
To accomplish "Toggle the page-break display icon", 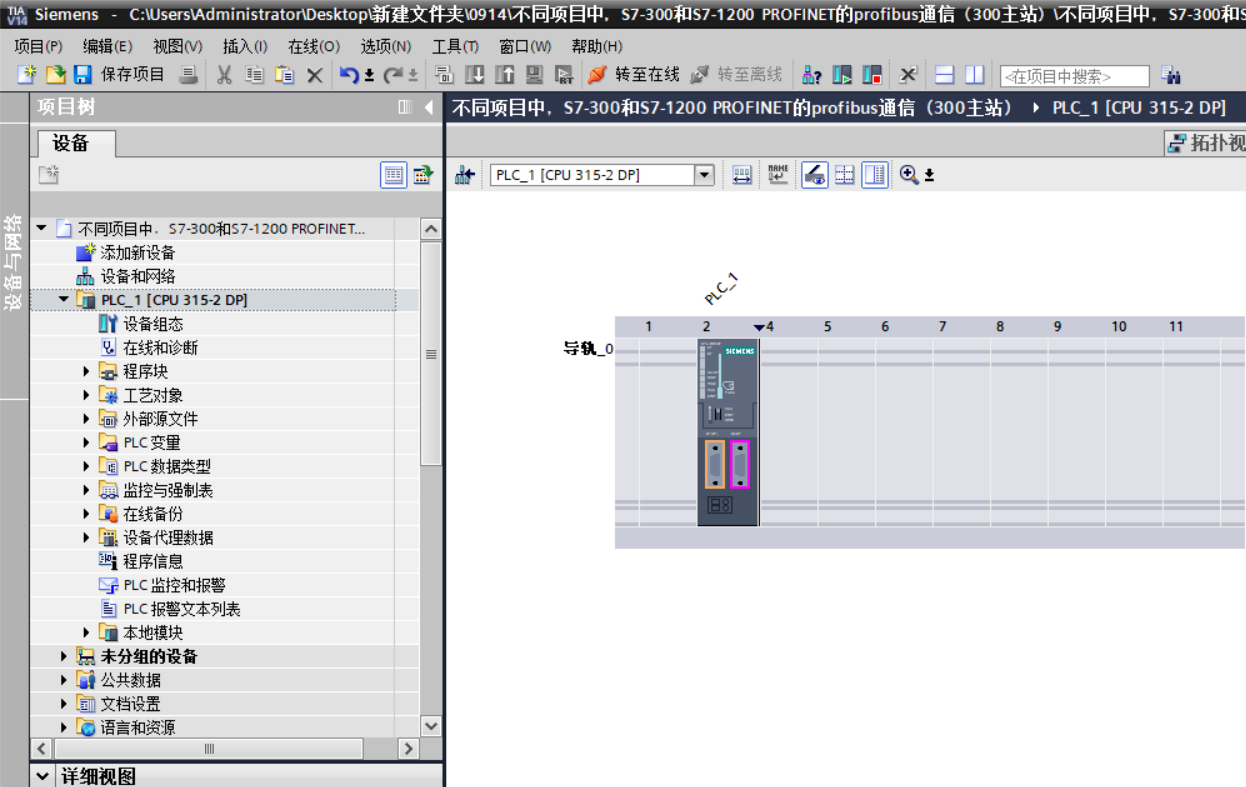I will click(x=845, y=175).
